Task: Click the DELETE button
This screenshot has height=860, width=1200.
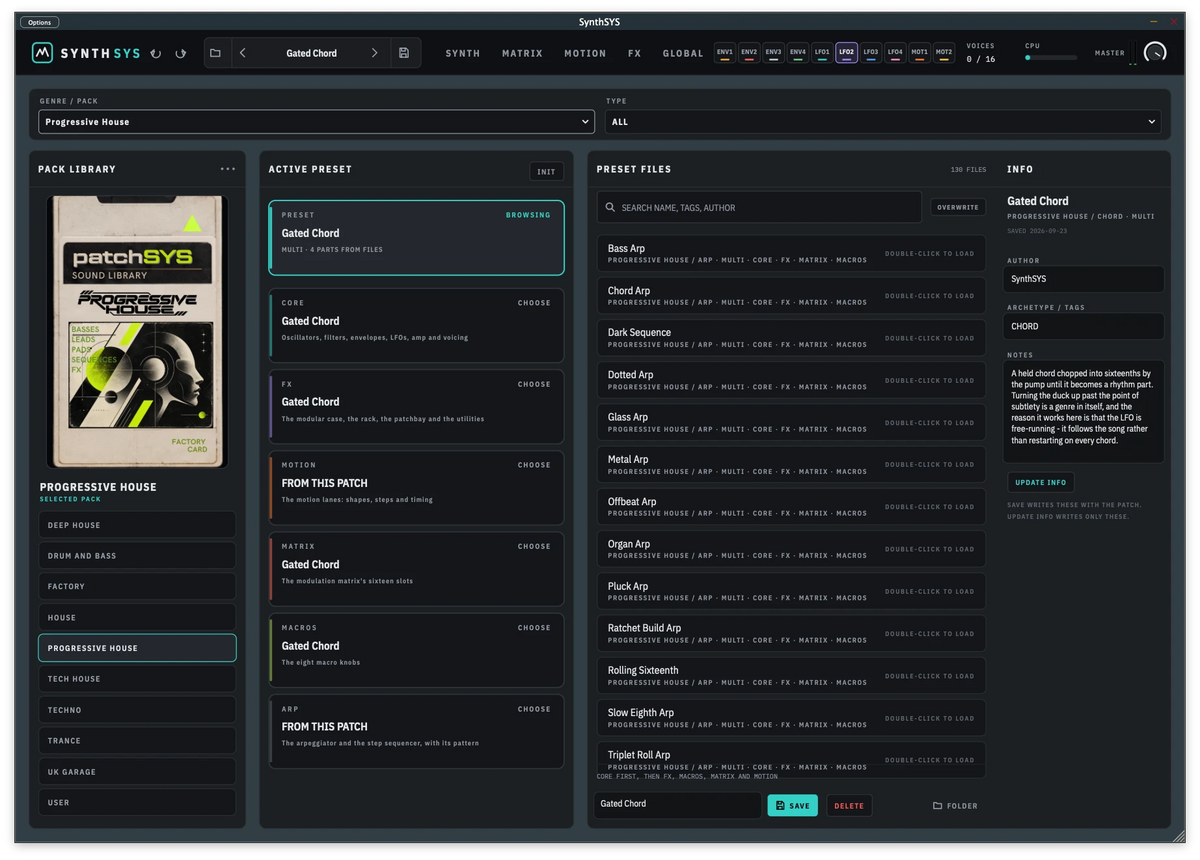Action: click(849, 805)
